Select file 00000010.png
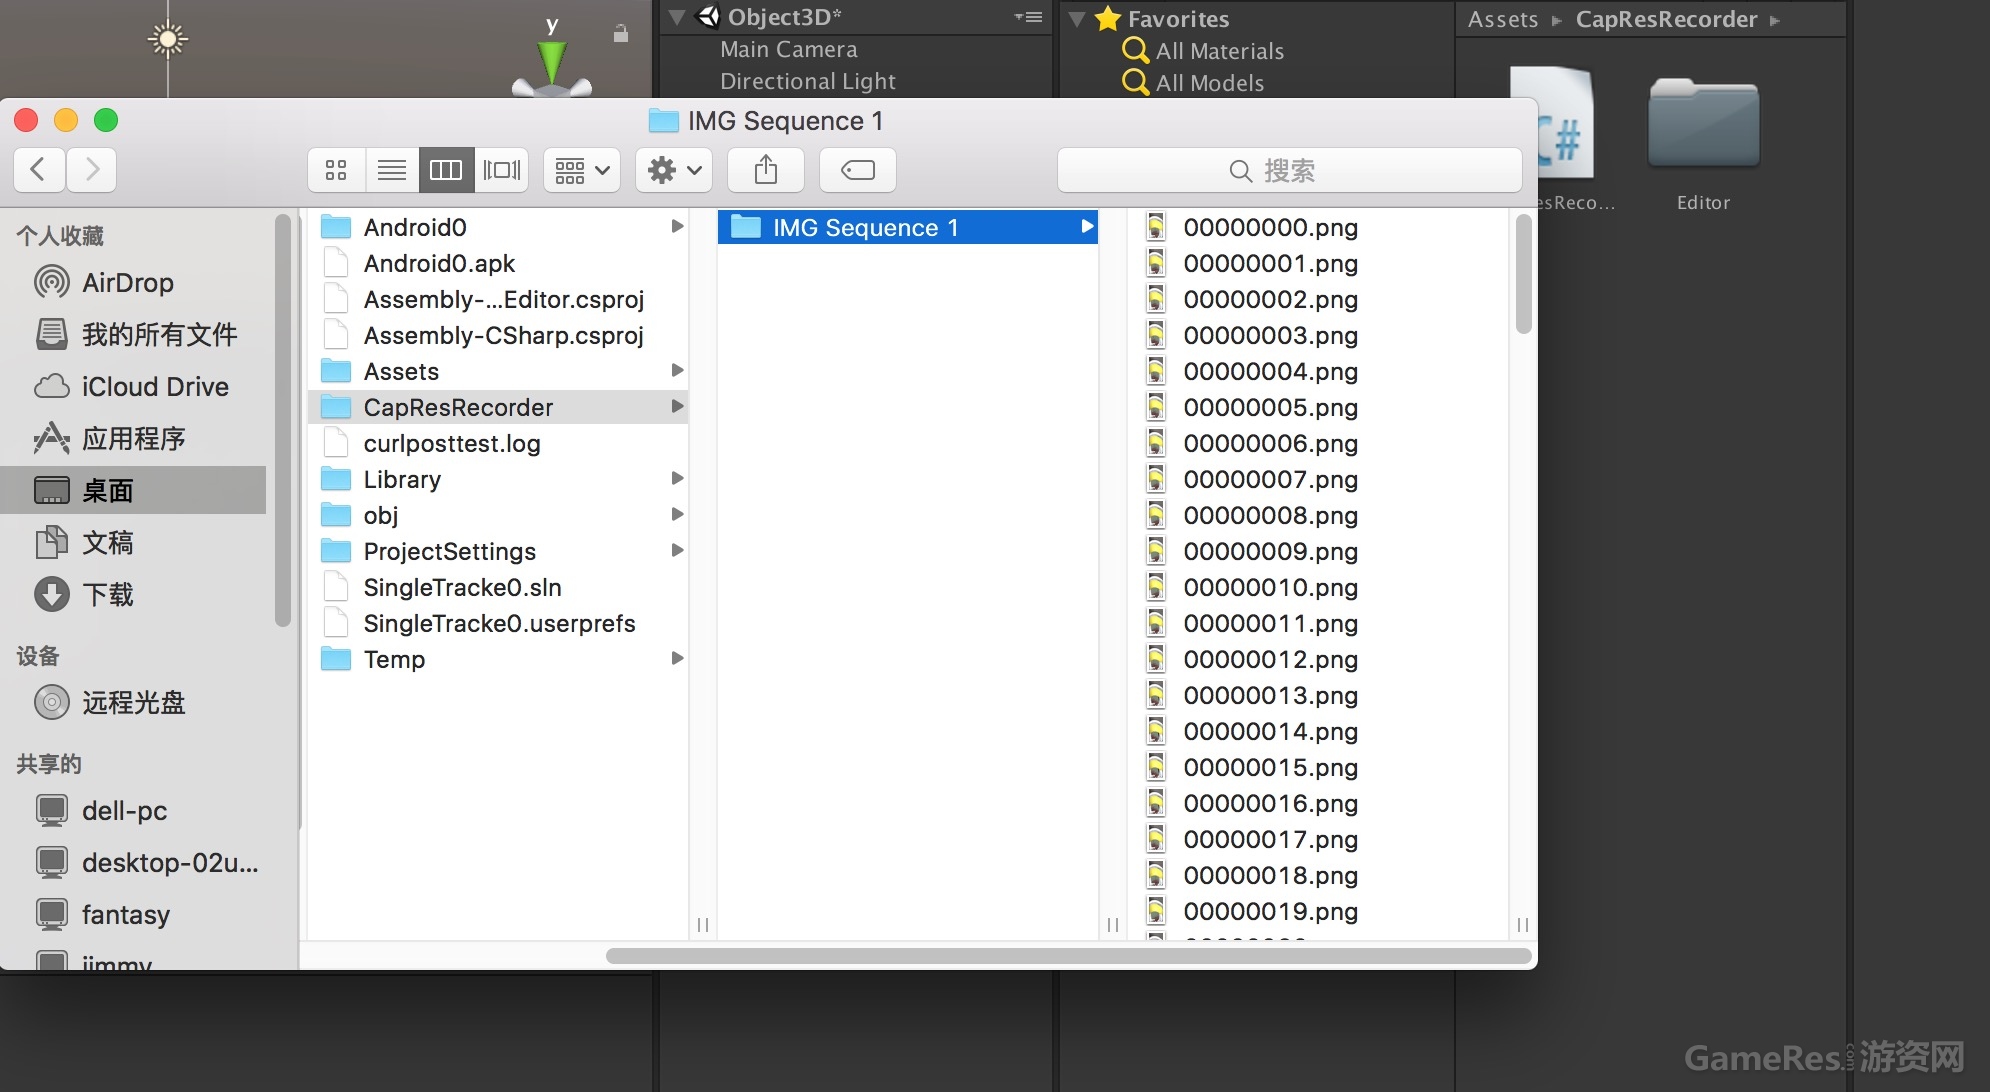The width and height of the screenshot is (1990, 1092). point(1317,587)
